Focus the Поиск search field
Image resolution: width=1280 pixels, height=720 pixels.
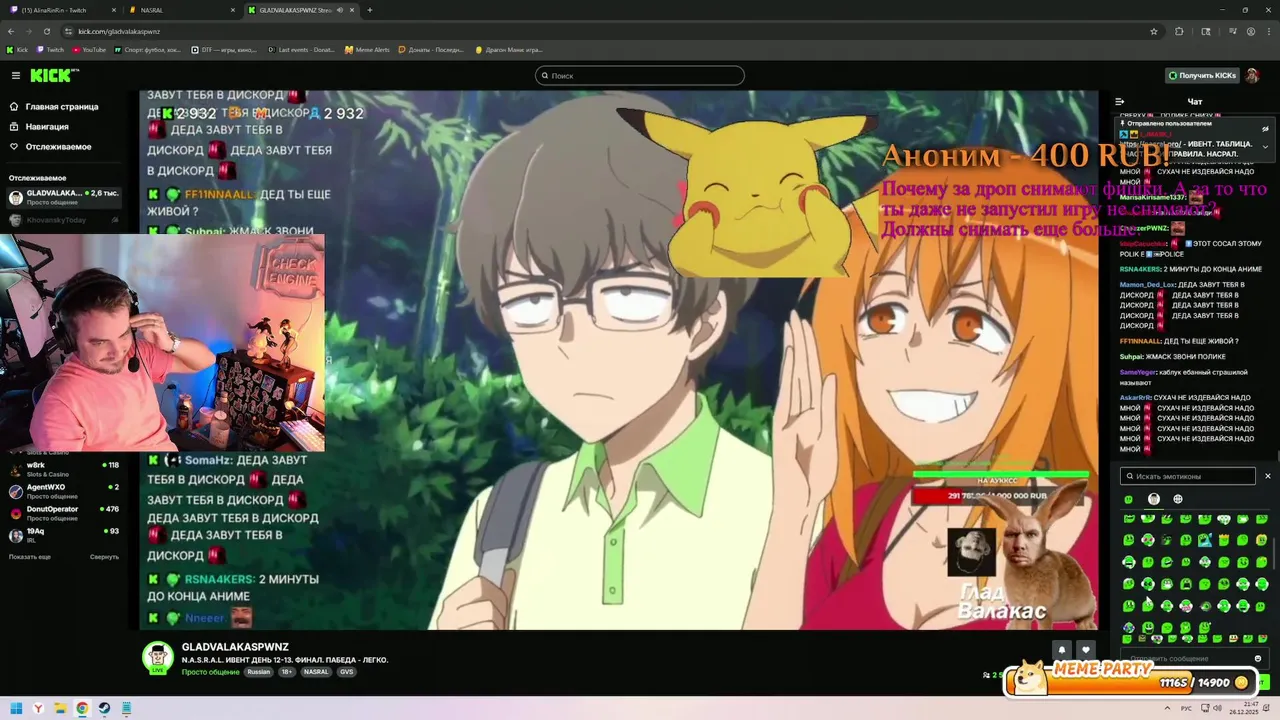(640, 75)
